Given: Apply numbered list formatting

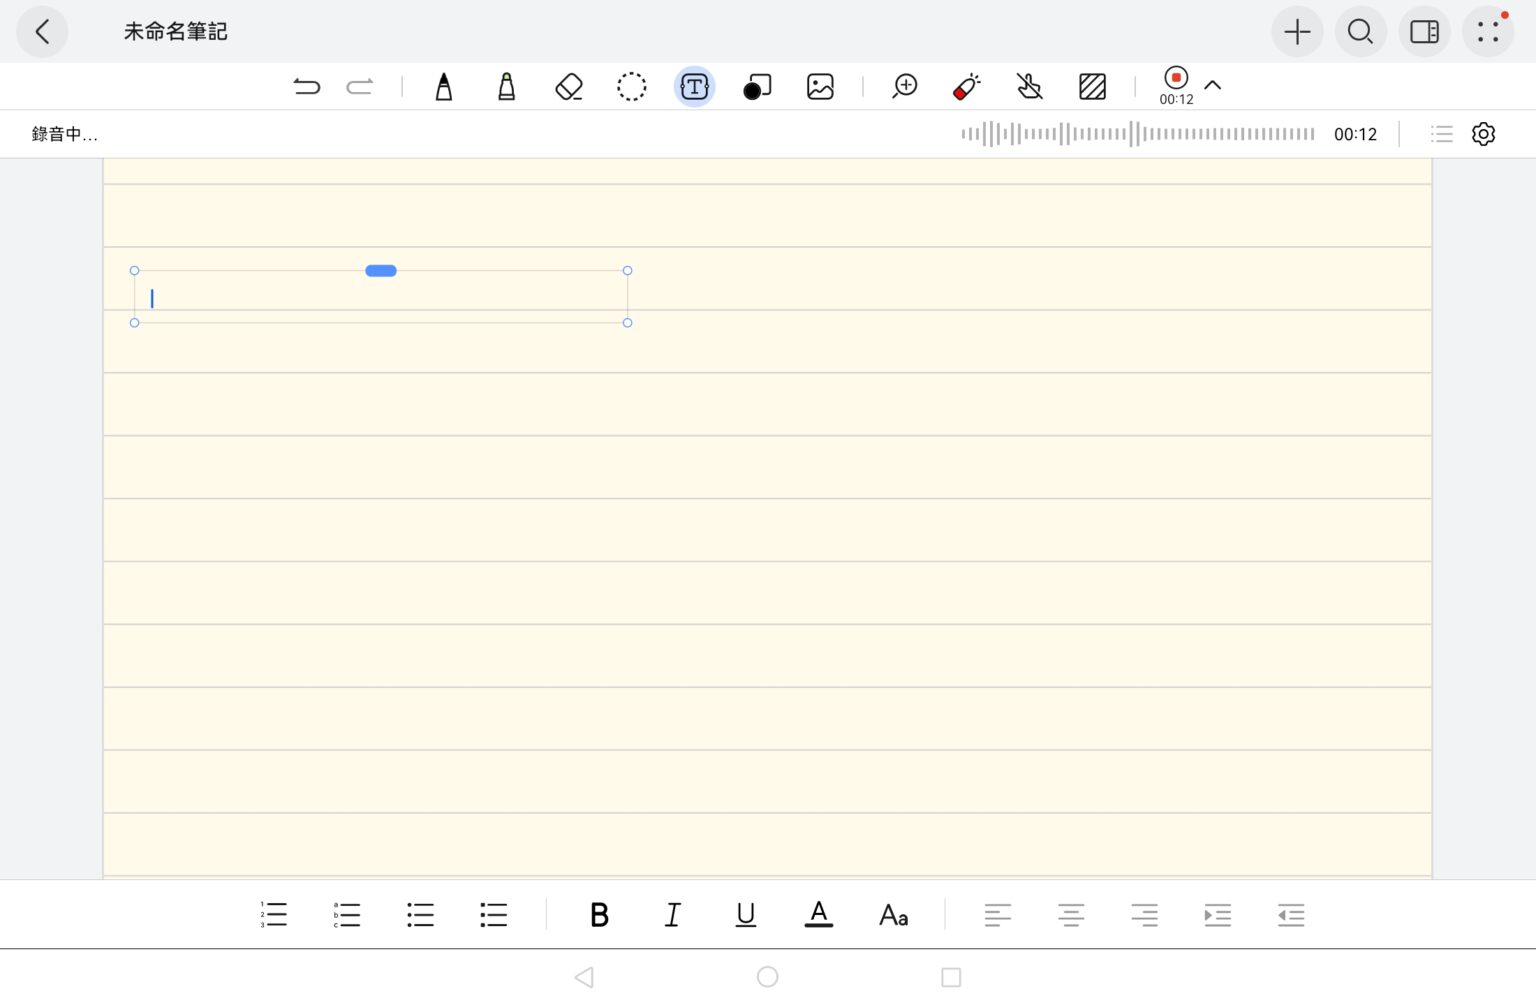Looking at the screenshot, I should pos(274,915).
